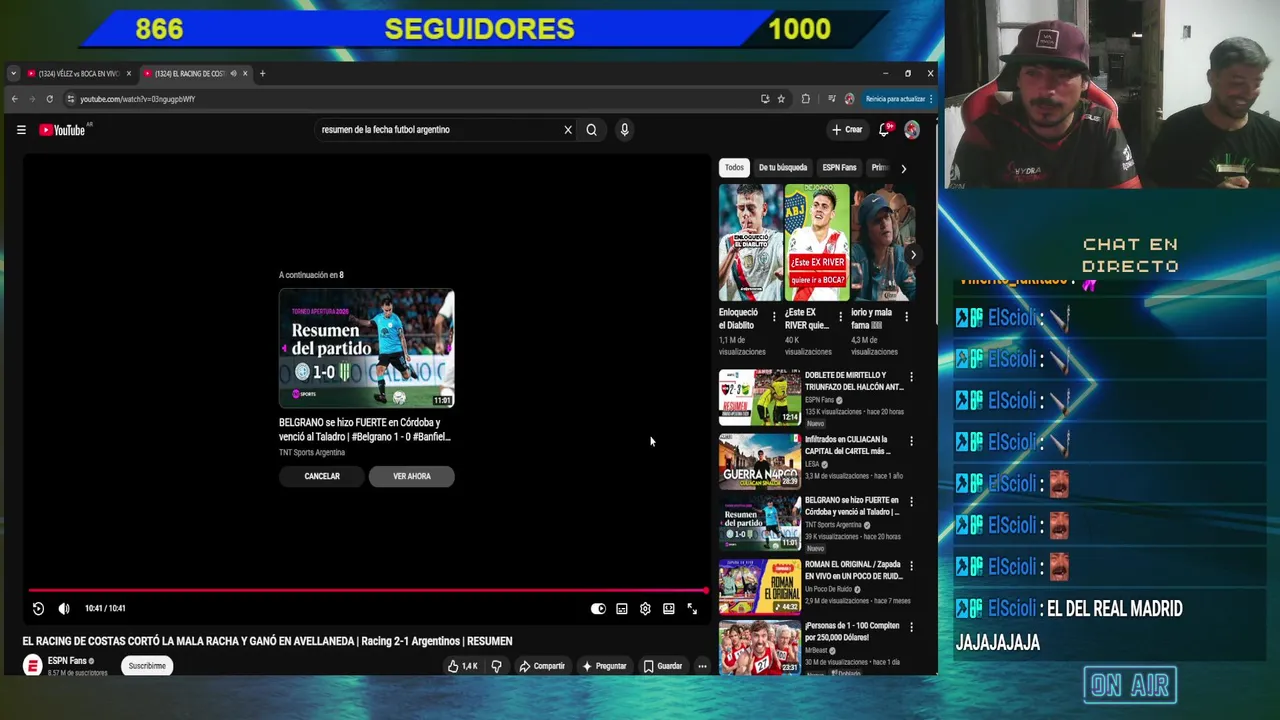Close the VÉLEZ vs BOCA browser tab

click(x=128, y=74)
